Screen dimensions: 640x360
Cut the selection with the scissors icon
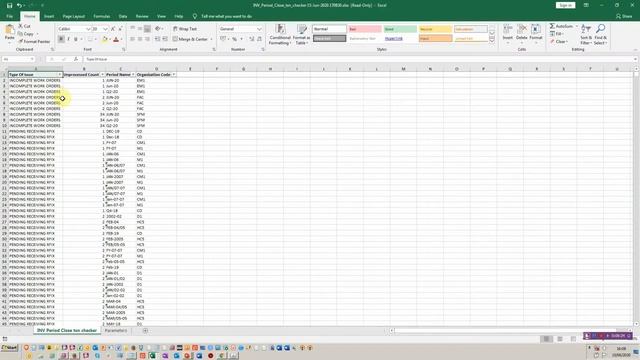(x=24, y=26)
